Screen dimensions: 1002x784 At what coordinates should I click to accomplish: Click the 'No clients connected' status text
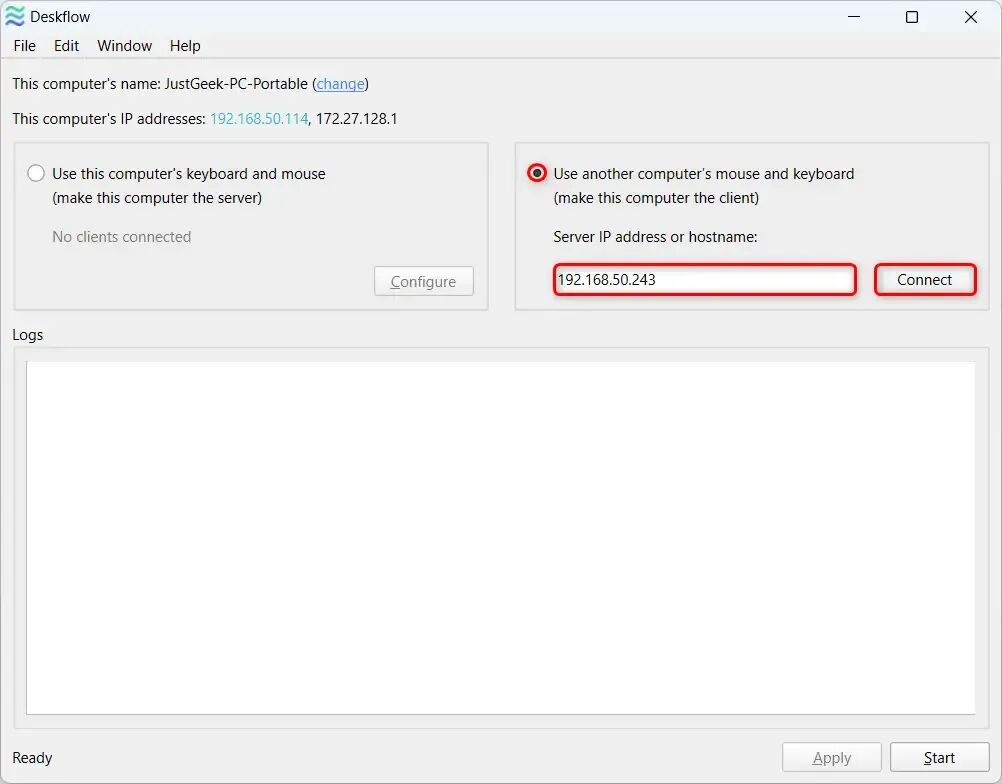(x=121, y=237)
